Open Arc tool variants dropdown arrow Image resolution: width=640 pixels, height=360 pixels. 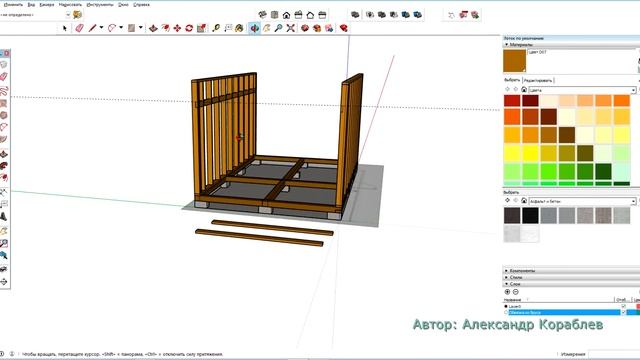[x=121, y=28]
